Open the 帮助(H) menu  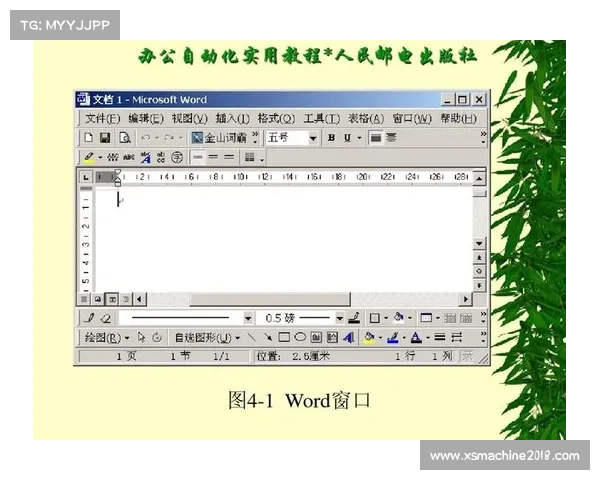pyautogui.click(x=458, y=118)
